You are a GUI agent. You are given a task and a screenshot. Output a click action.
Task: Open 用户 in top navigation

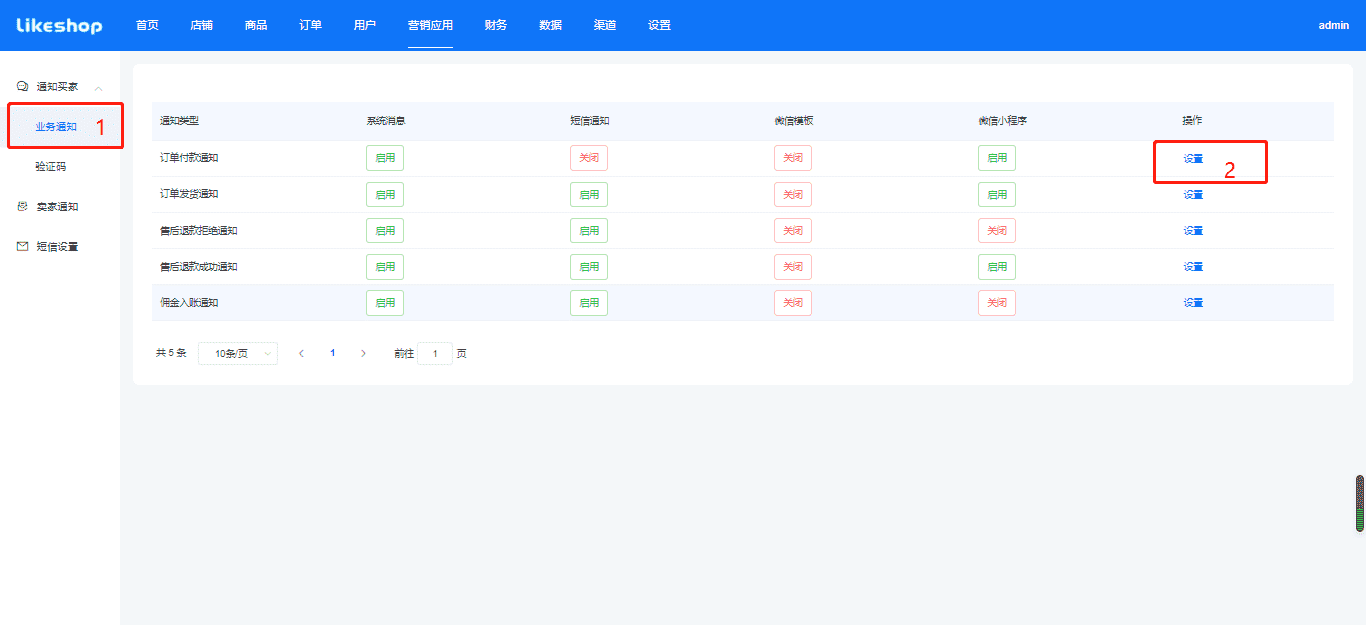tap(365, 25)
